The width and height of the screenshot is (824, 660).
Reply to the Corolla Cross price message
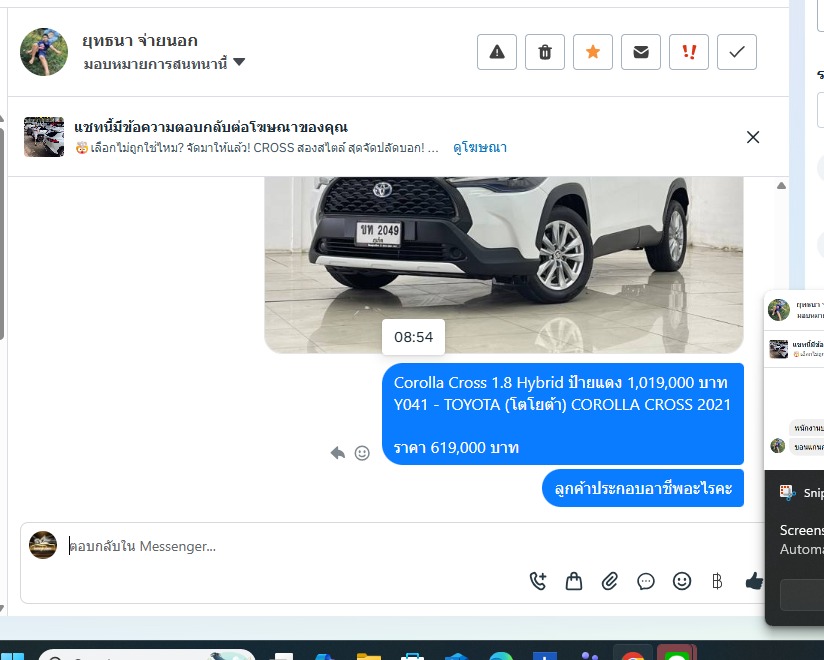click(337, 453)
